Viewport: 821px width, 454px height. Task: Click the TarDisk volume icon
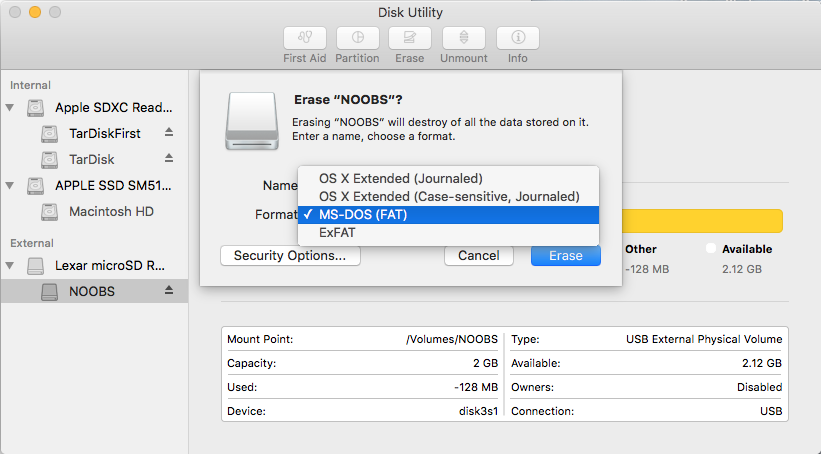(49, 159)
